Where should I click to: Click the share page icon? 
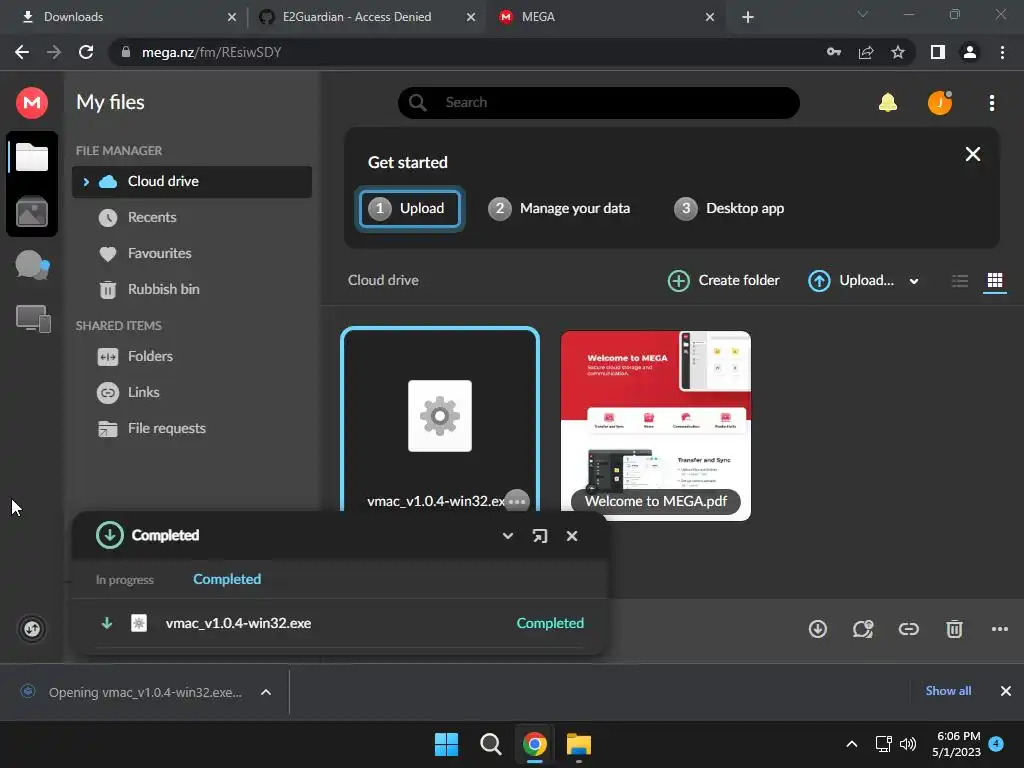click(866, 52)
